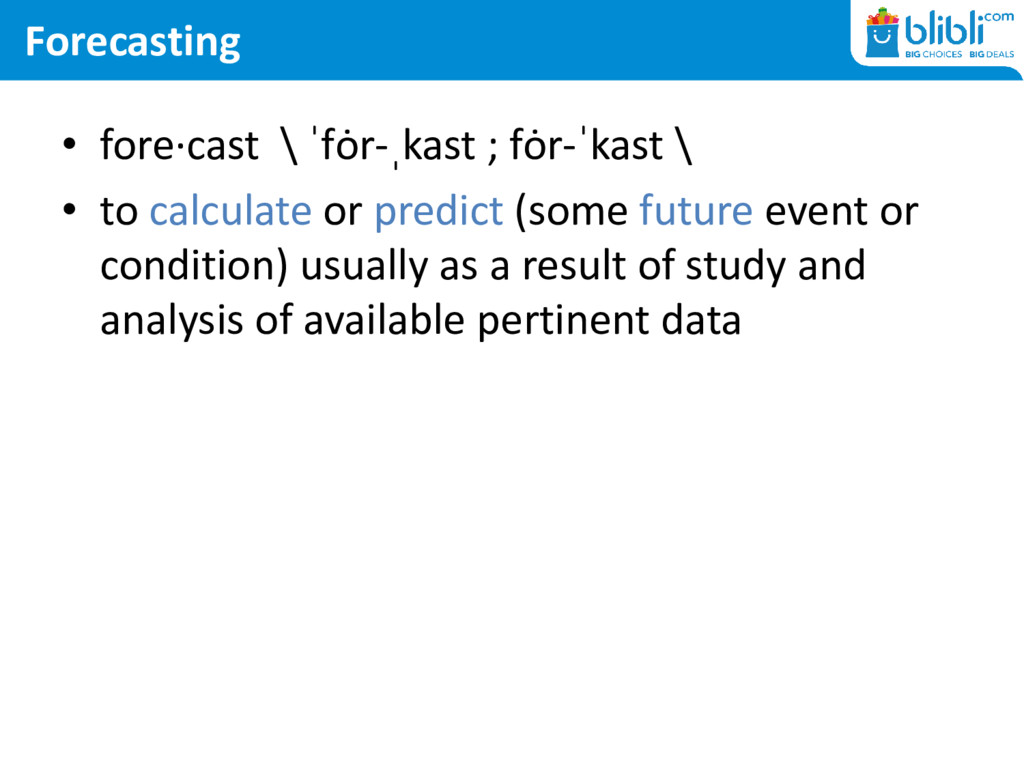Click the .com text in logo
The image size is (1024, 768).
tap(999, 17)
